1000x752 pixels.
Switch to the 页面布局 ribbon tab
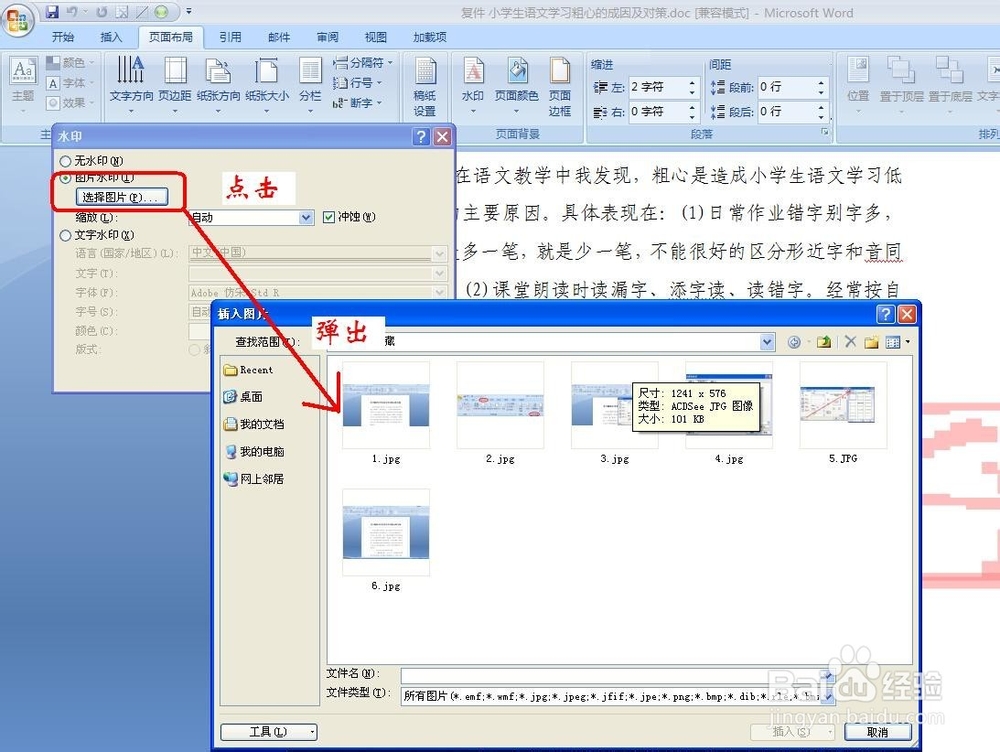pos(171,37)
